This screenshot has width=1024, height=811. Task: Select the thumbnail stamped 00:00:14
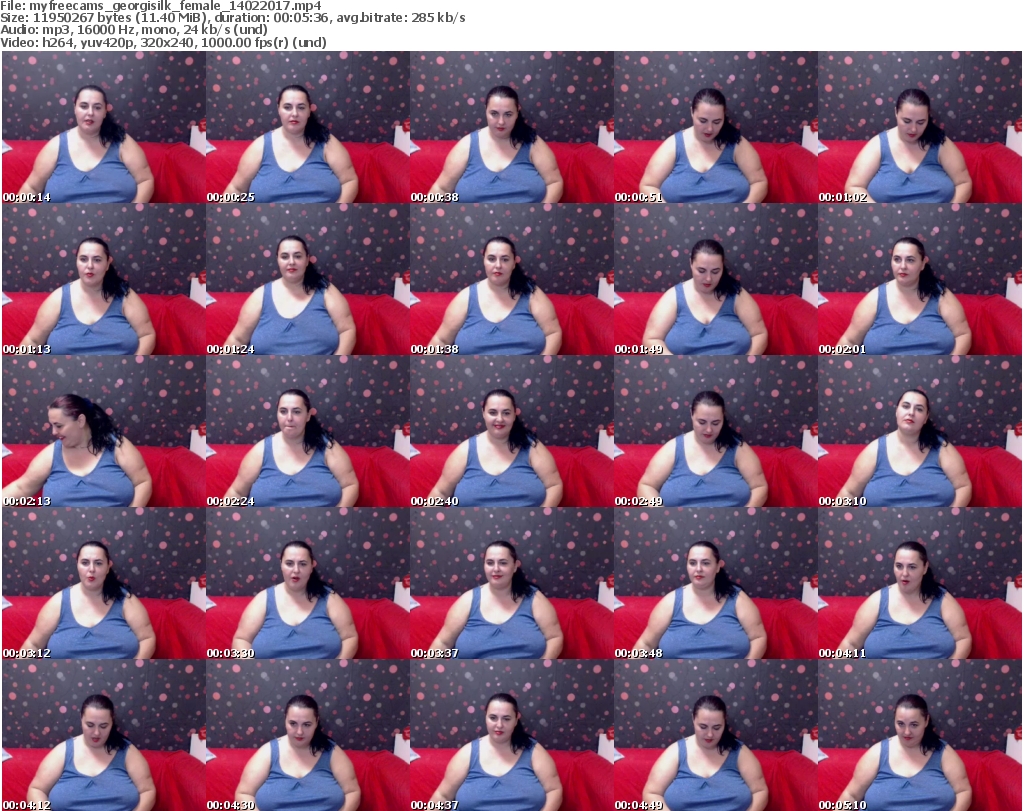(104, 127)
